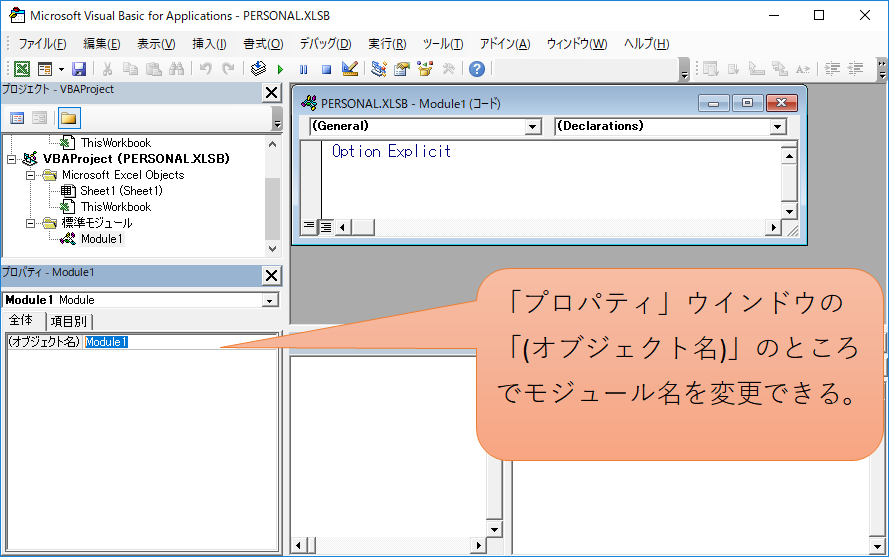Open the ヘルプ(H) menu

pos(646,44)
